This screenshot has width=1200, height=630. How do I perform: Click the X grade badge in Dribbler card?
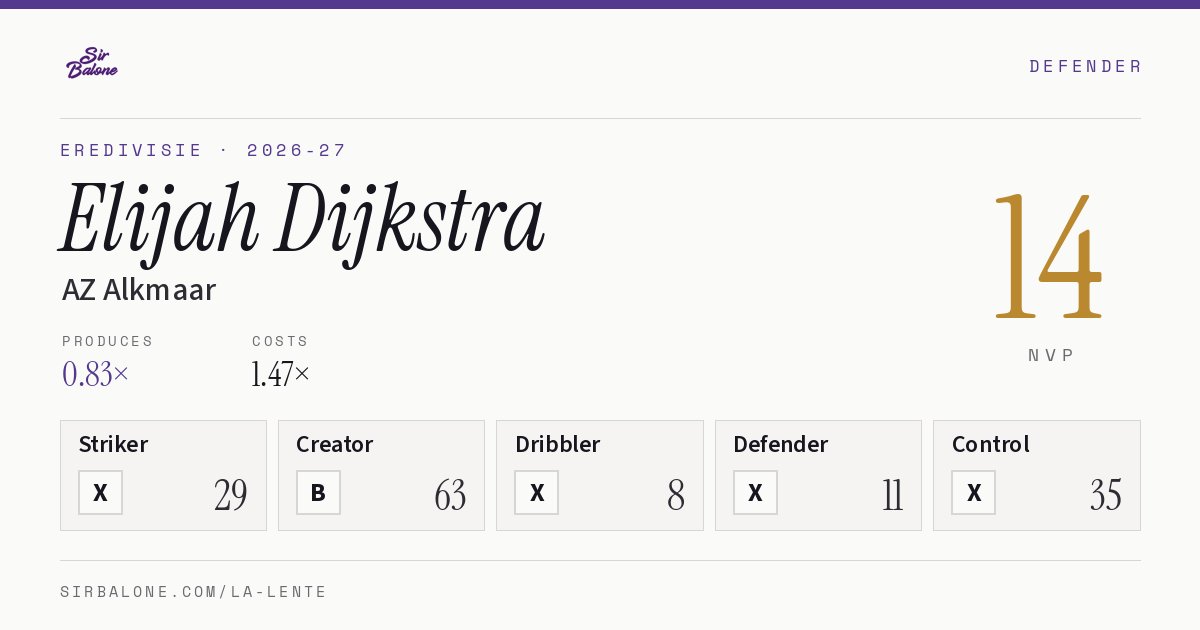pyautogui.click(x=537, y=493)
